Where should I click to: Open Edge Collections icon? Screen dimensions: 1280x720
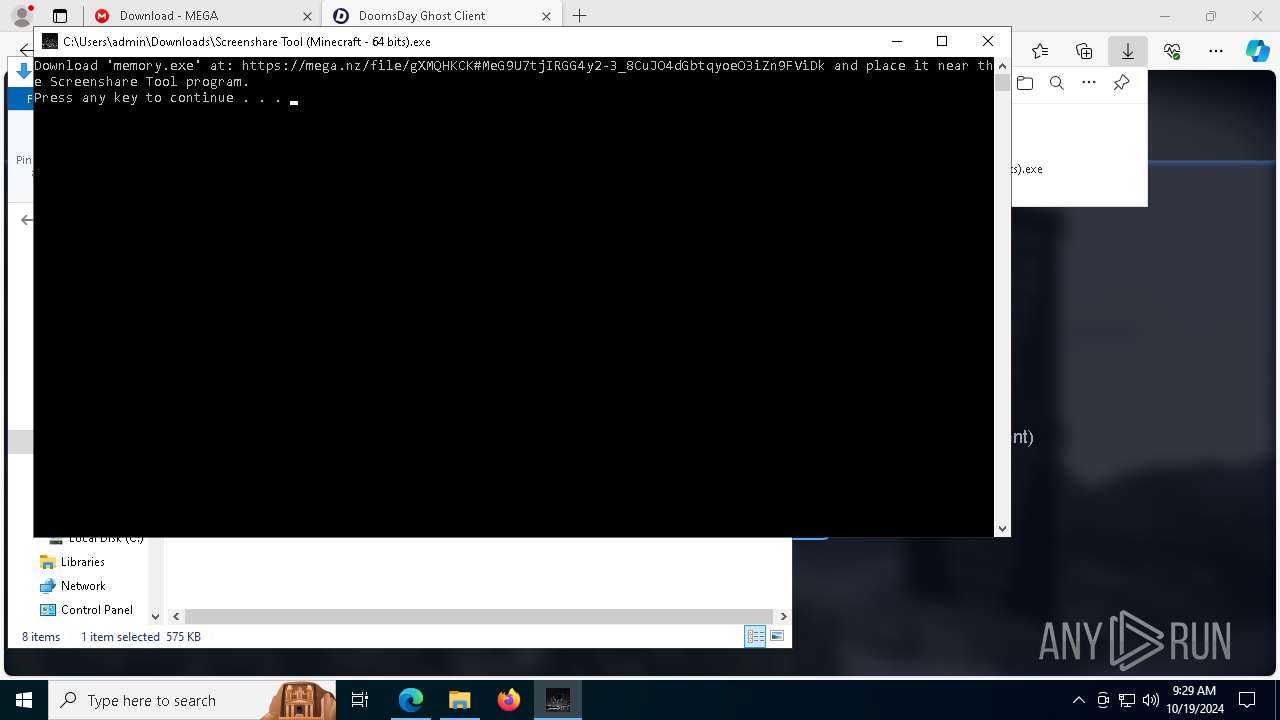(x=1084, y=51)
